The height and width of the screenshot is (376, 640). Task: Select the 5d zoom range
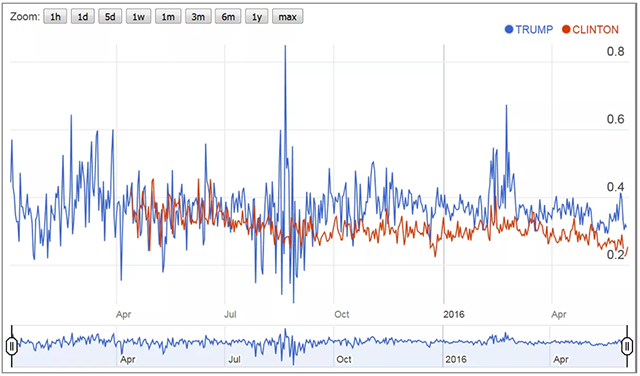(x=110, y=17)
